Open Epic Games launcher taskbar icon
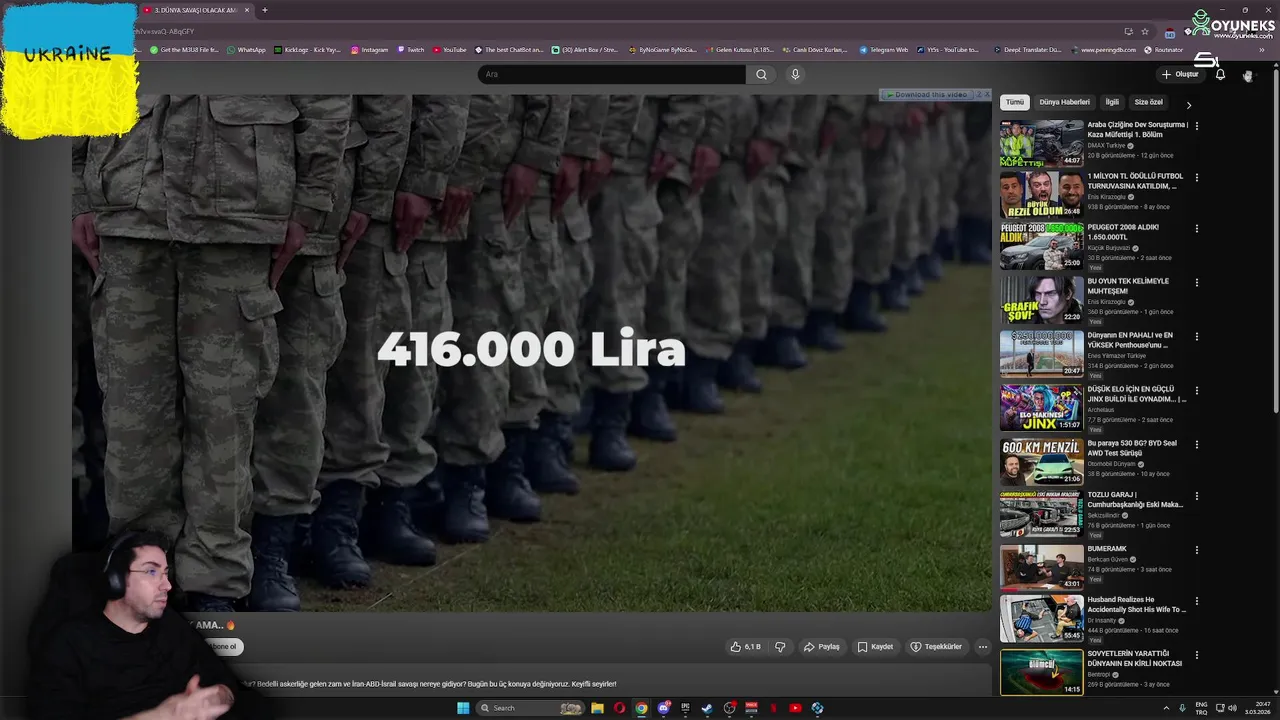 coord(685,708)
